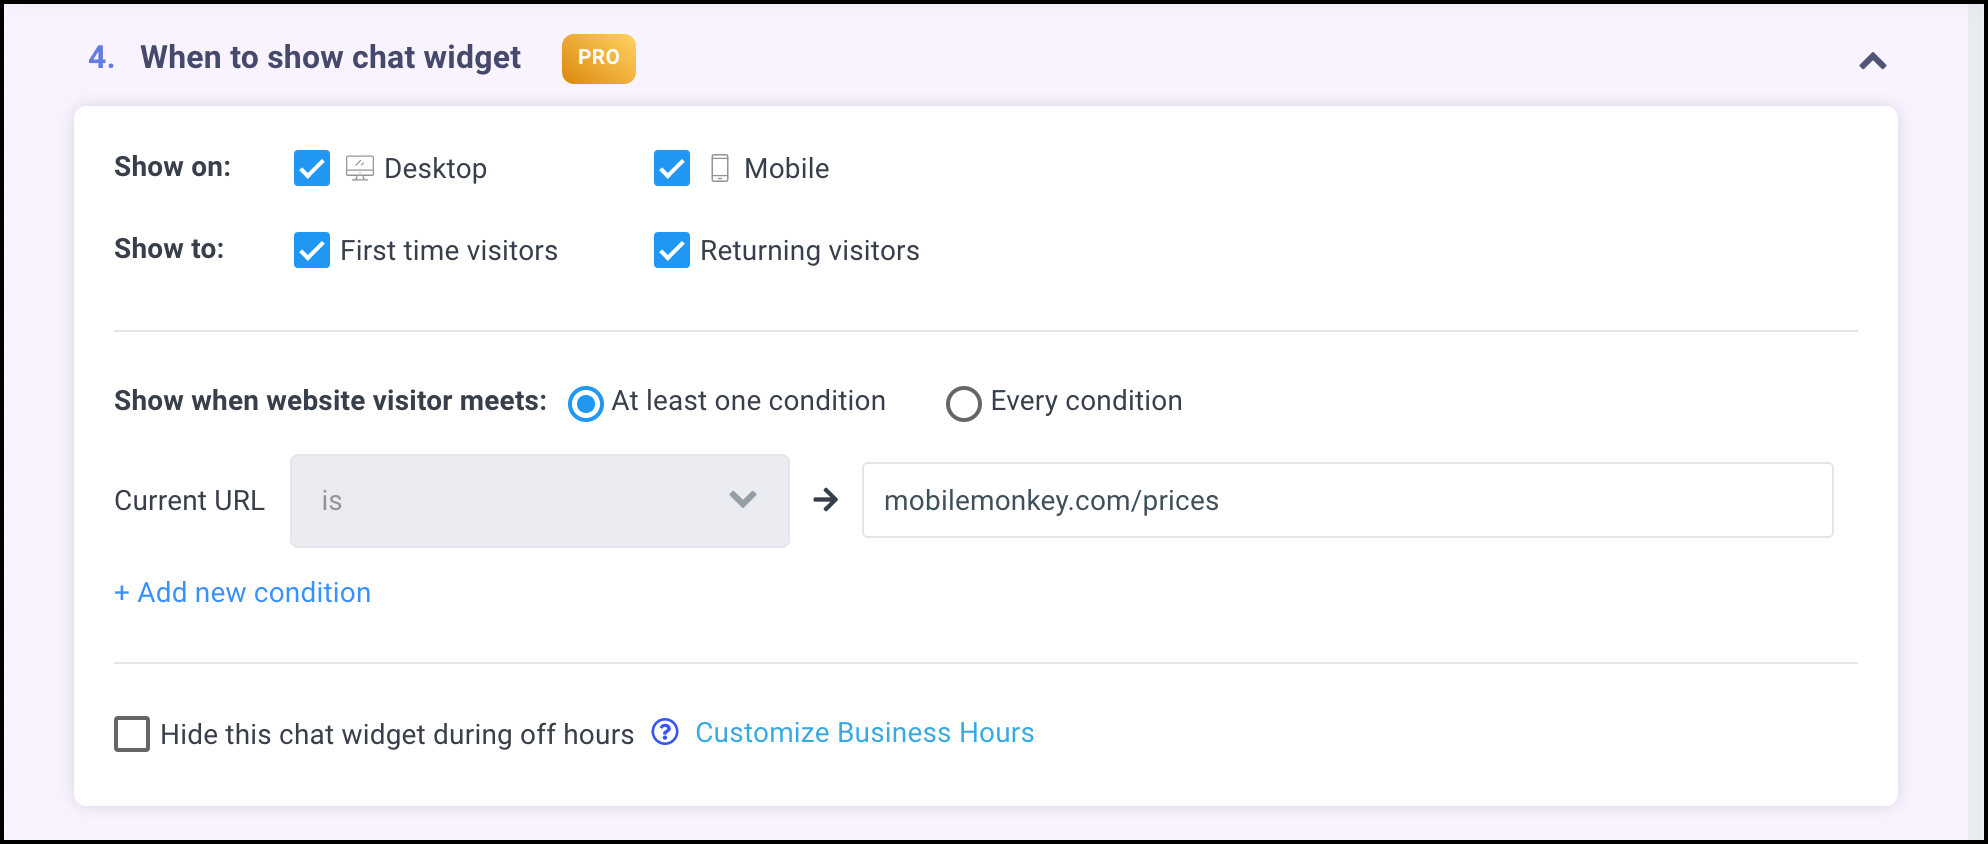Click the desktop monitor icon
The width and height of the screenshot is (1988, 844).
(360, 168)
